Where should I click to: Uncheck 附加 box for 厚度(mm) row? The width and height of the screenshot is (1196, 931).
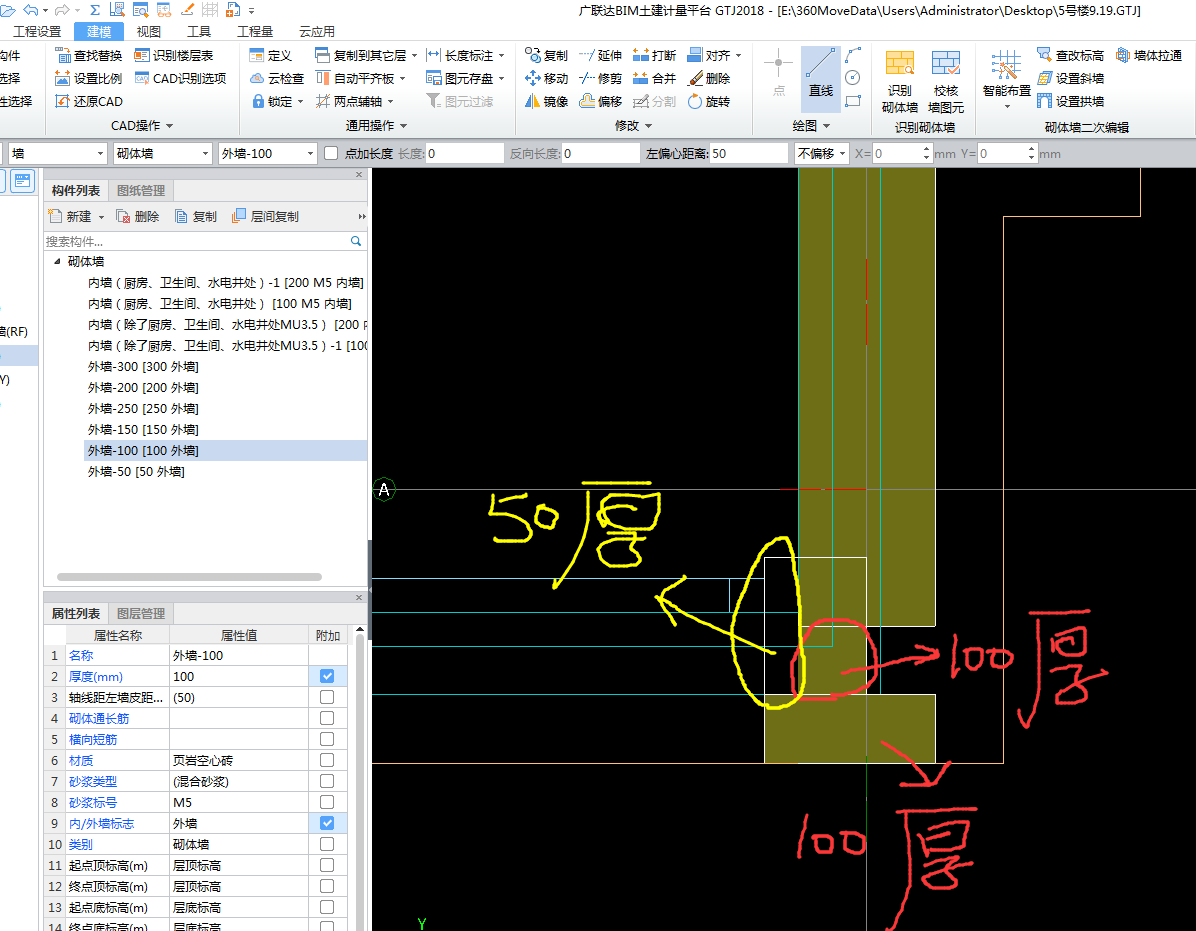[x=327, y=676]
